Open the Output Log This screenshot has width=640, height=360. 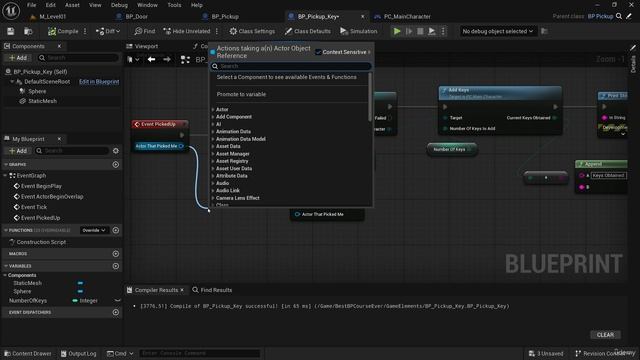[78, 353]
